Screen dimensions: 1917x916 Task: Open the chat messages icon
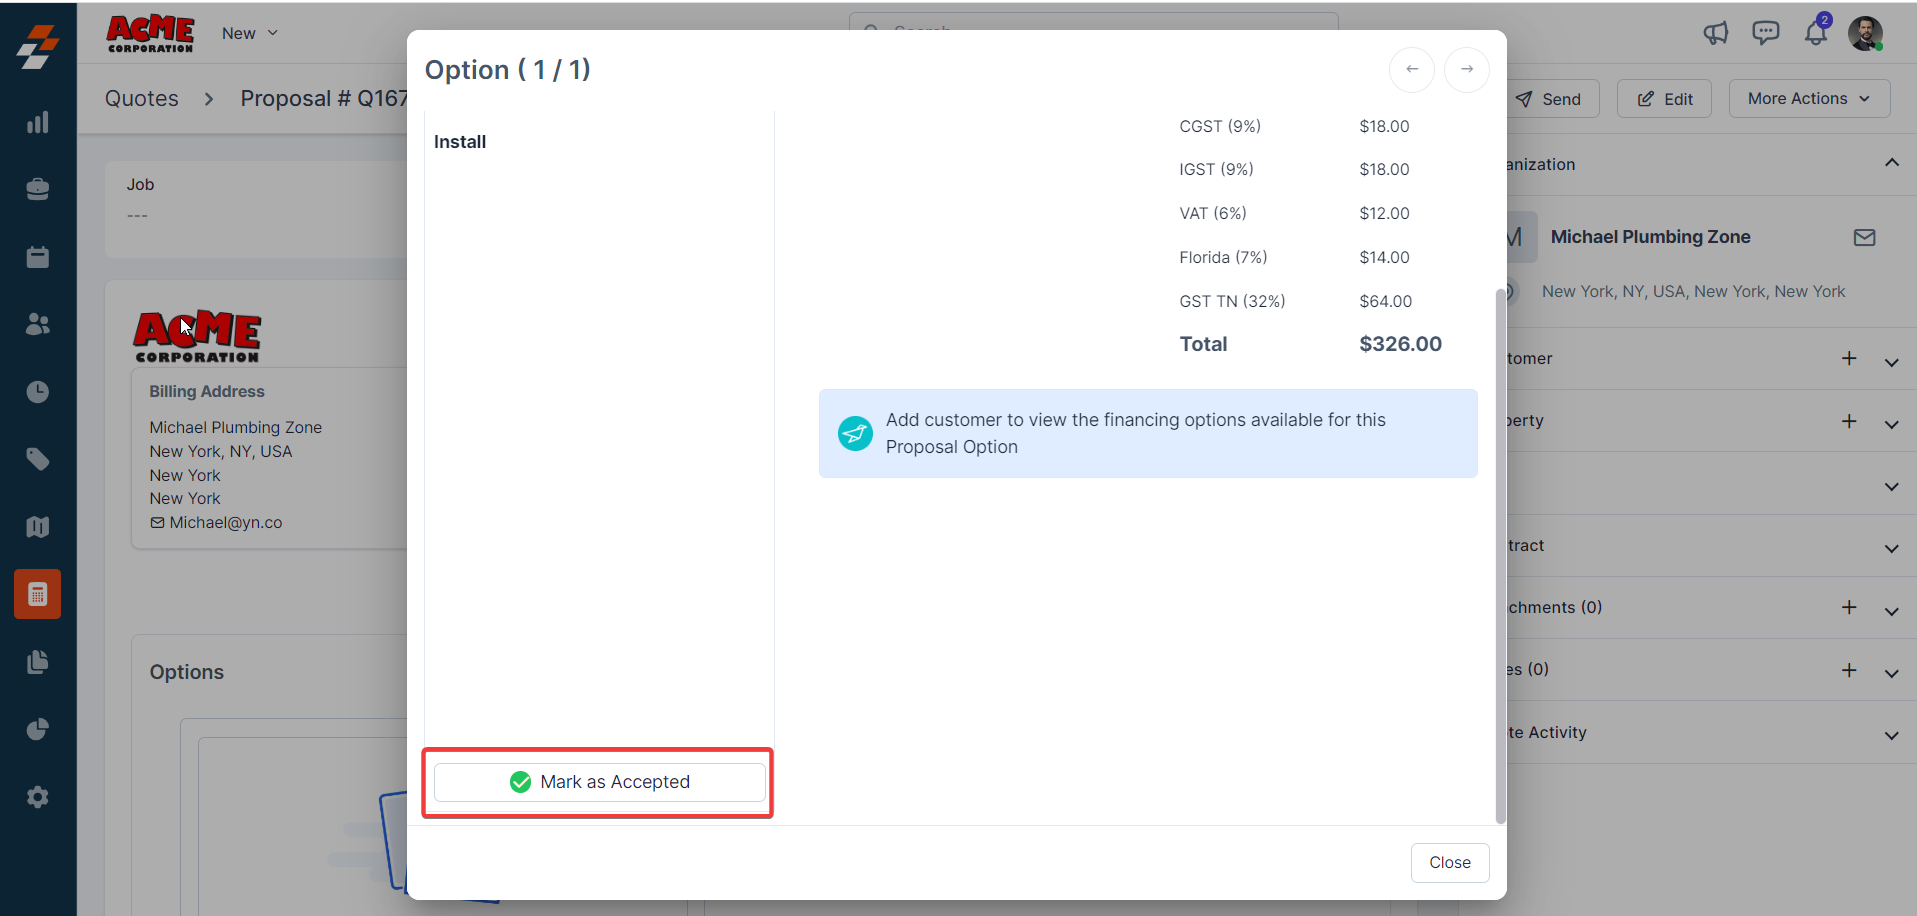click(x=1765, y=33)
